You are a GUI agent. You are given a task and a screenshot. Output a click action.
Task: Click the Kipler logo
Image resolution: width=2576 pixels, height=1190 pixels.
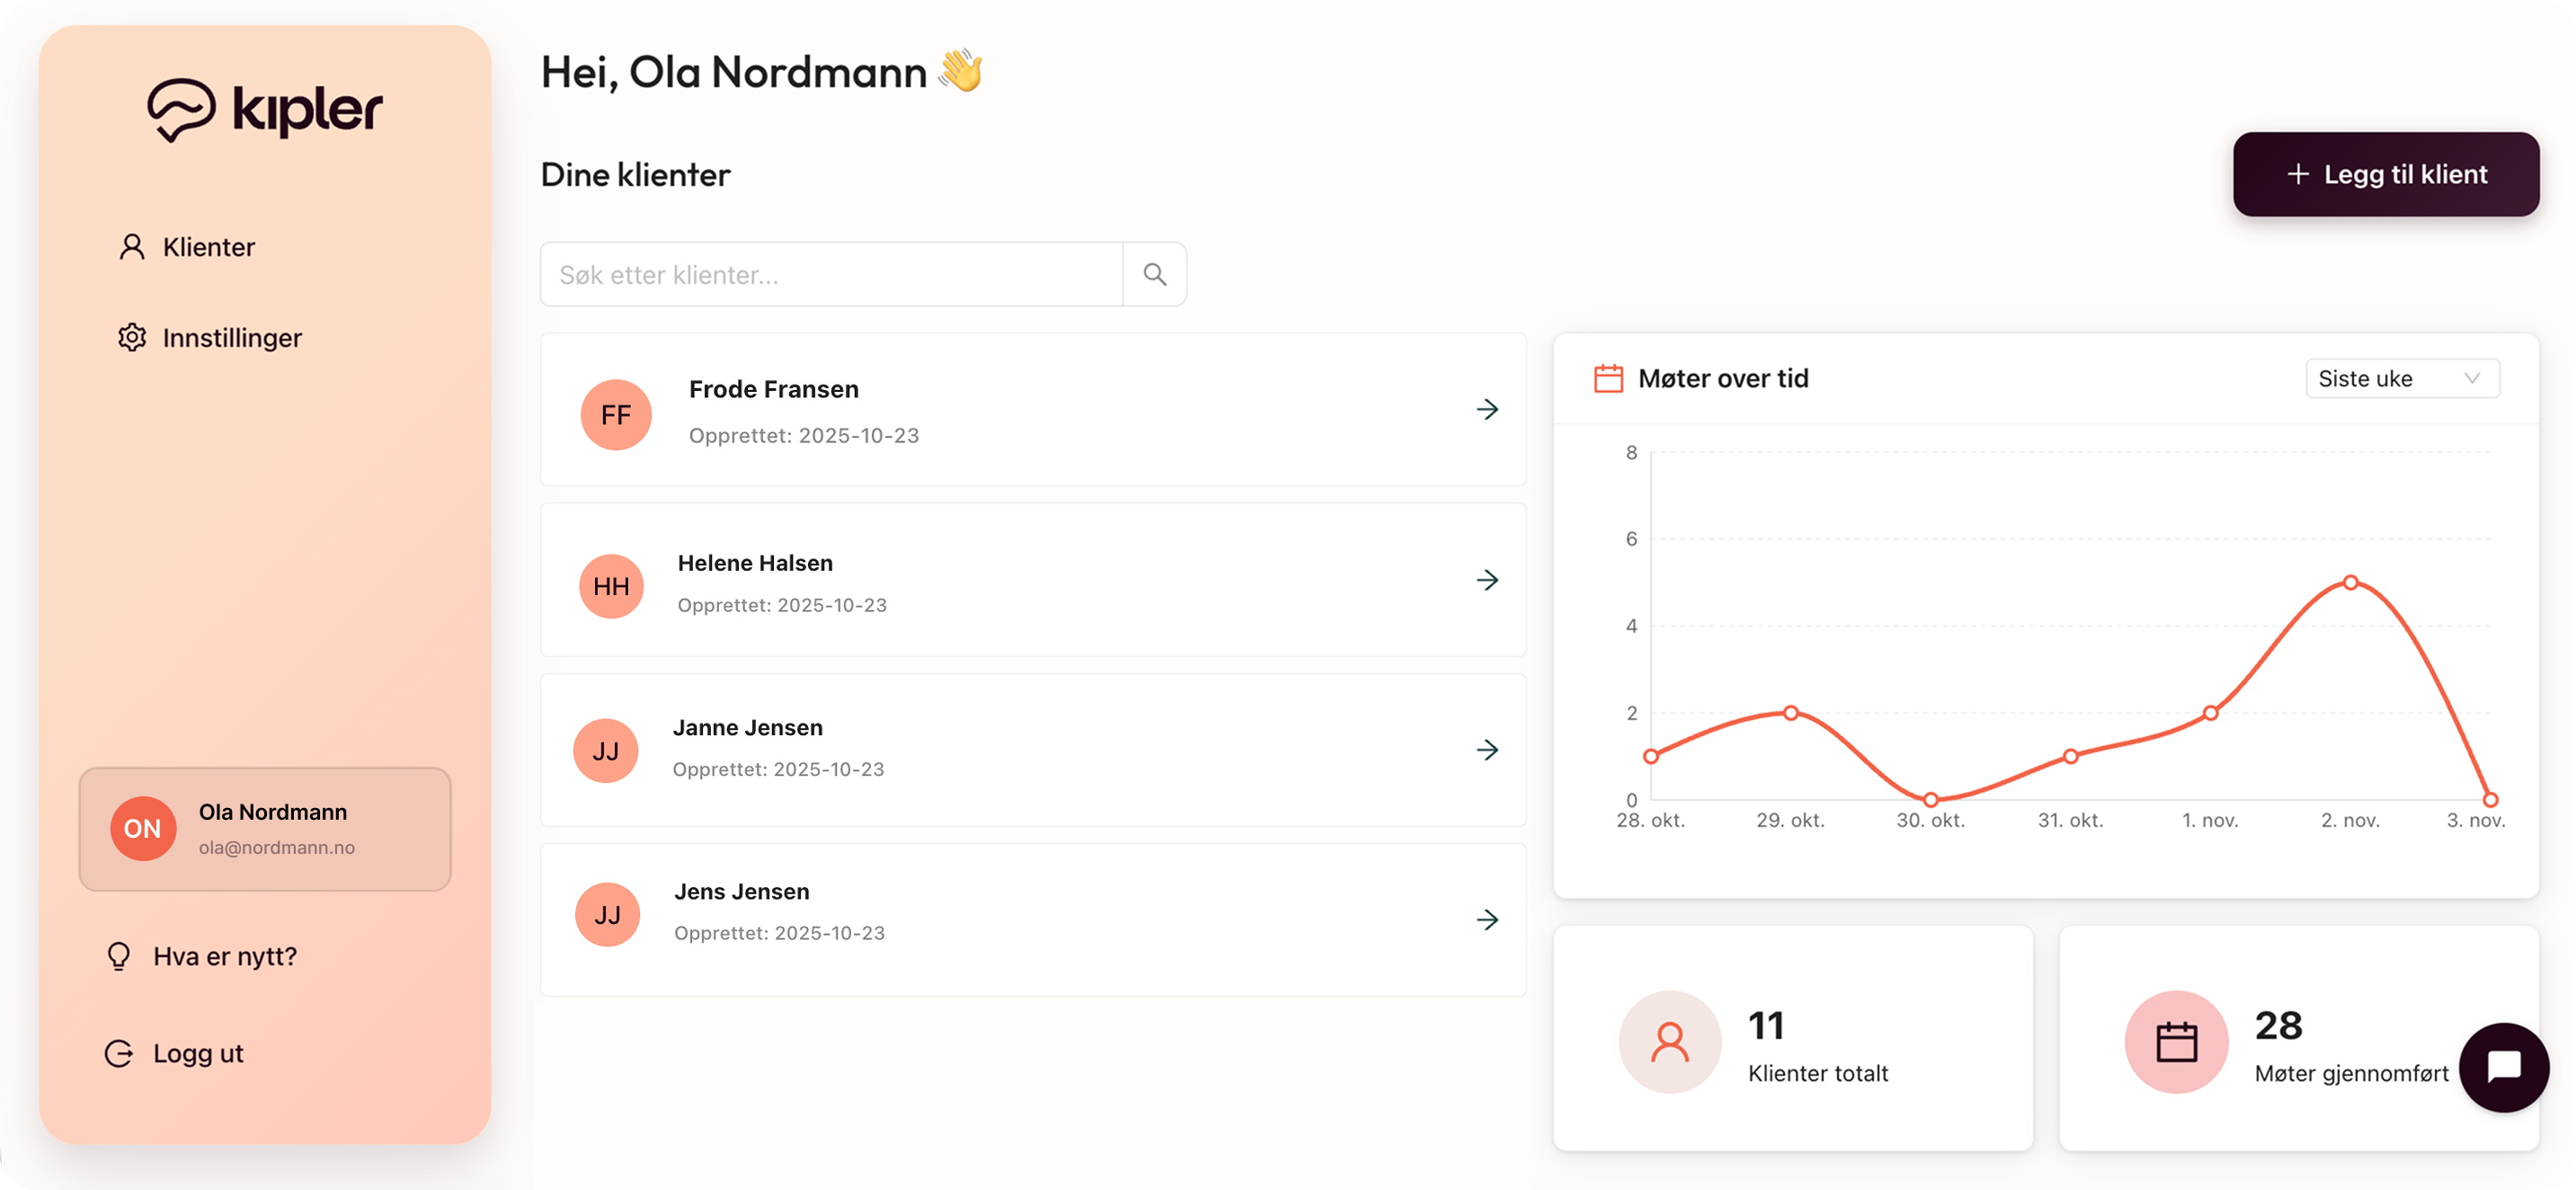pos(265,110)
